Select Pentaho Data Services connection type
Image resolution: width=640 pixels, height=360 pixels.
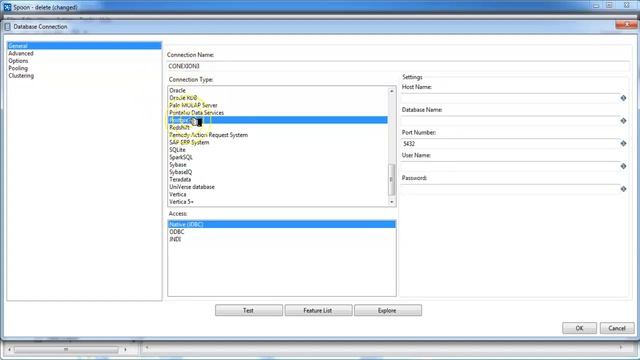coord(197,113)
